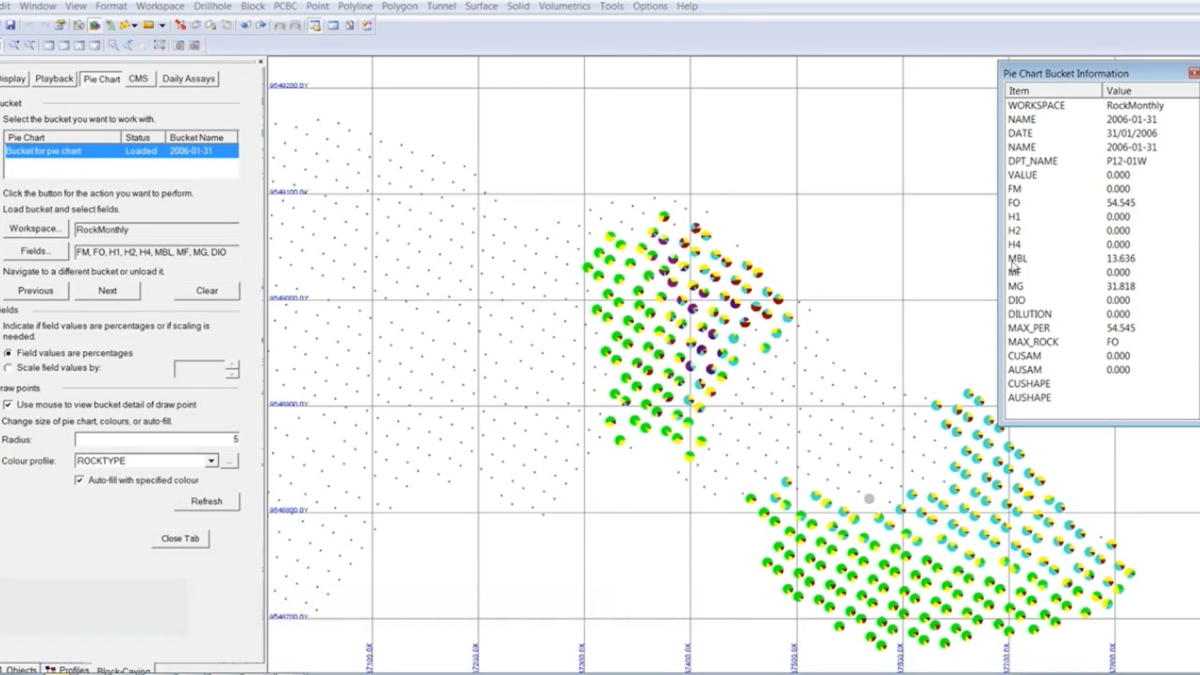Click the Workspace... button
This screenshot has width=1200, height=675.
35,229
